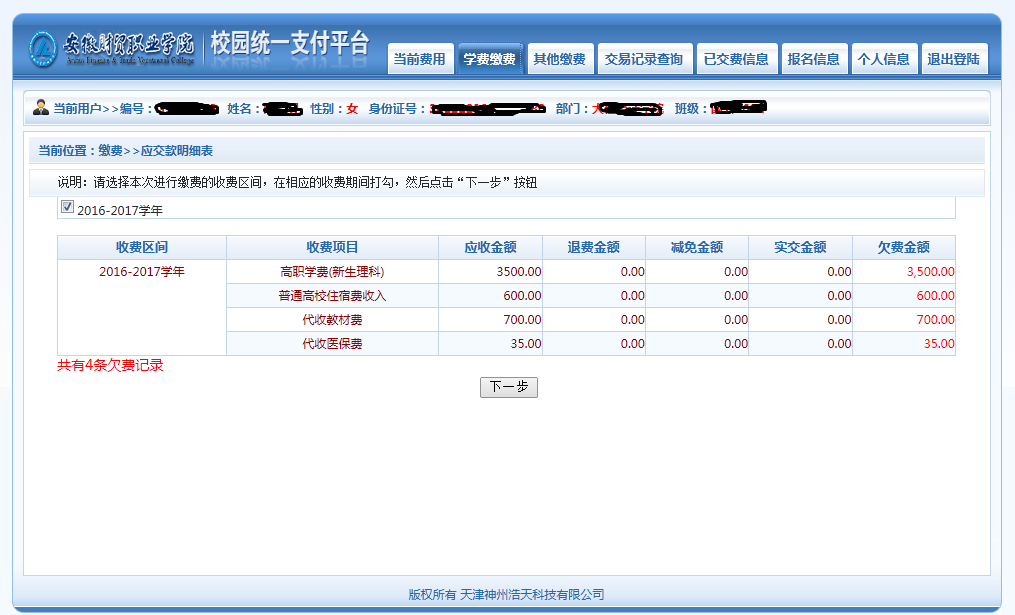This screenshot has height=615, width=1015.
Task: Select the 普通高校住宿费收入 row
Action: pos(332,296)
